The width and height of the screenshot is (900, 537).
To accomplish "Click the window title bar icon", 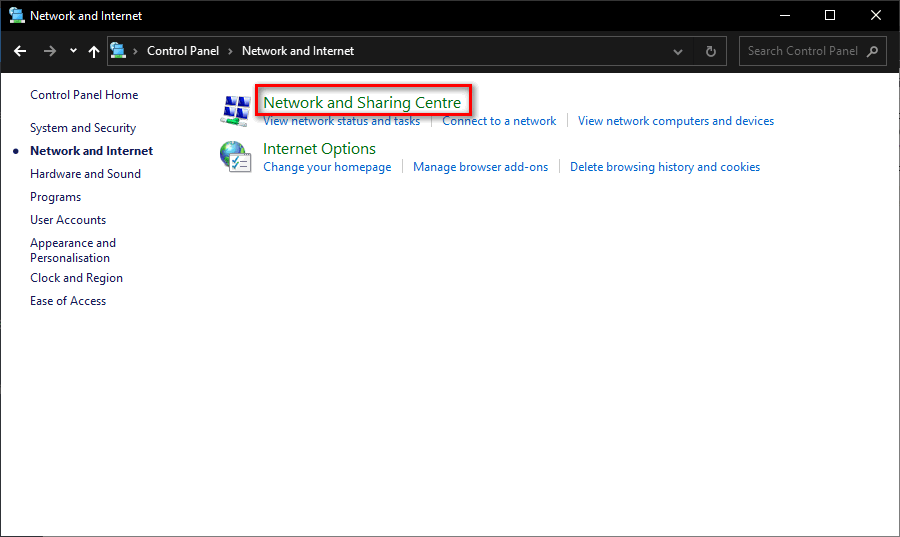I will coord(17,15).
